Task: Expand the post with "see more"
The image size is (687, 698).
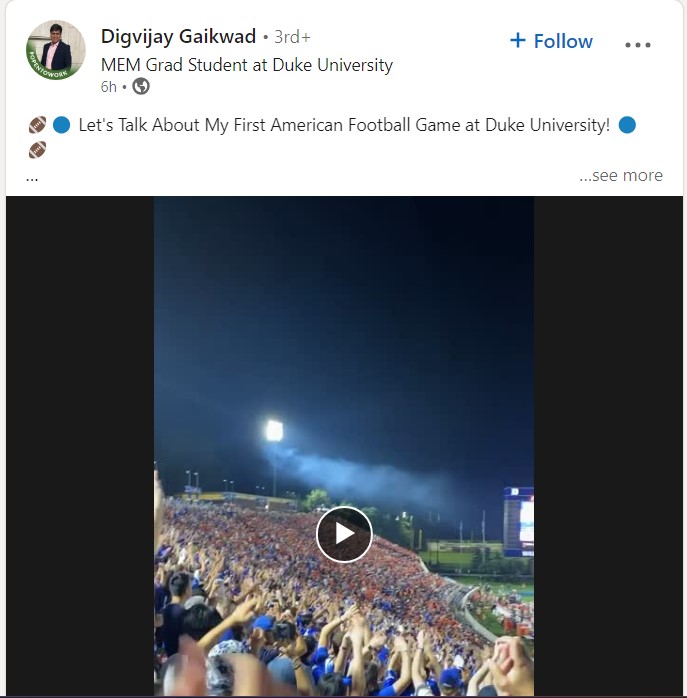Action: (620, 175)
